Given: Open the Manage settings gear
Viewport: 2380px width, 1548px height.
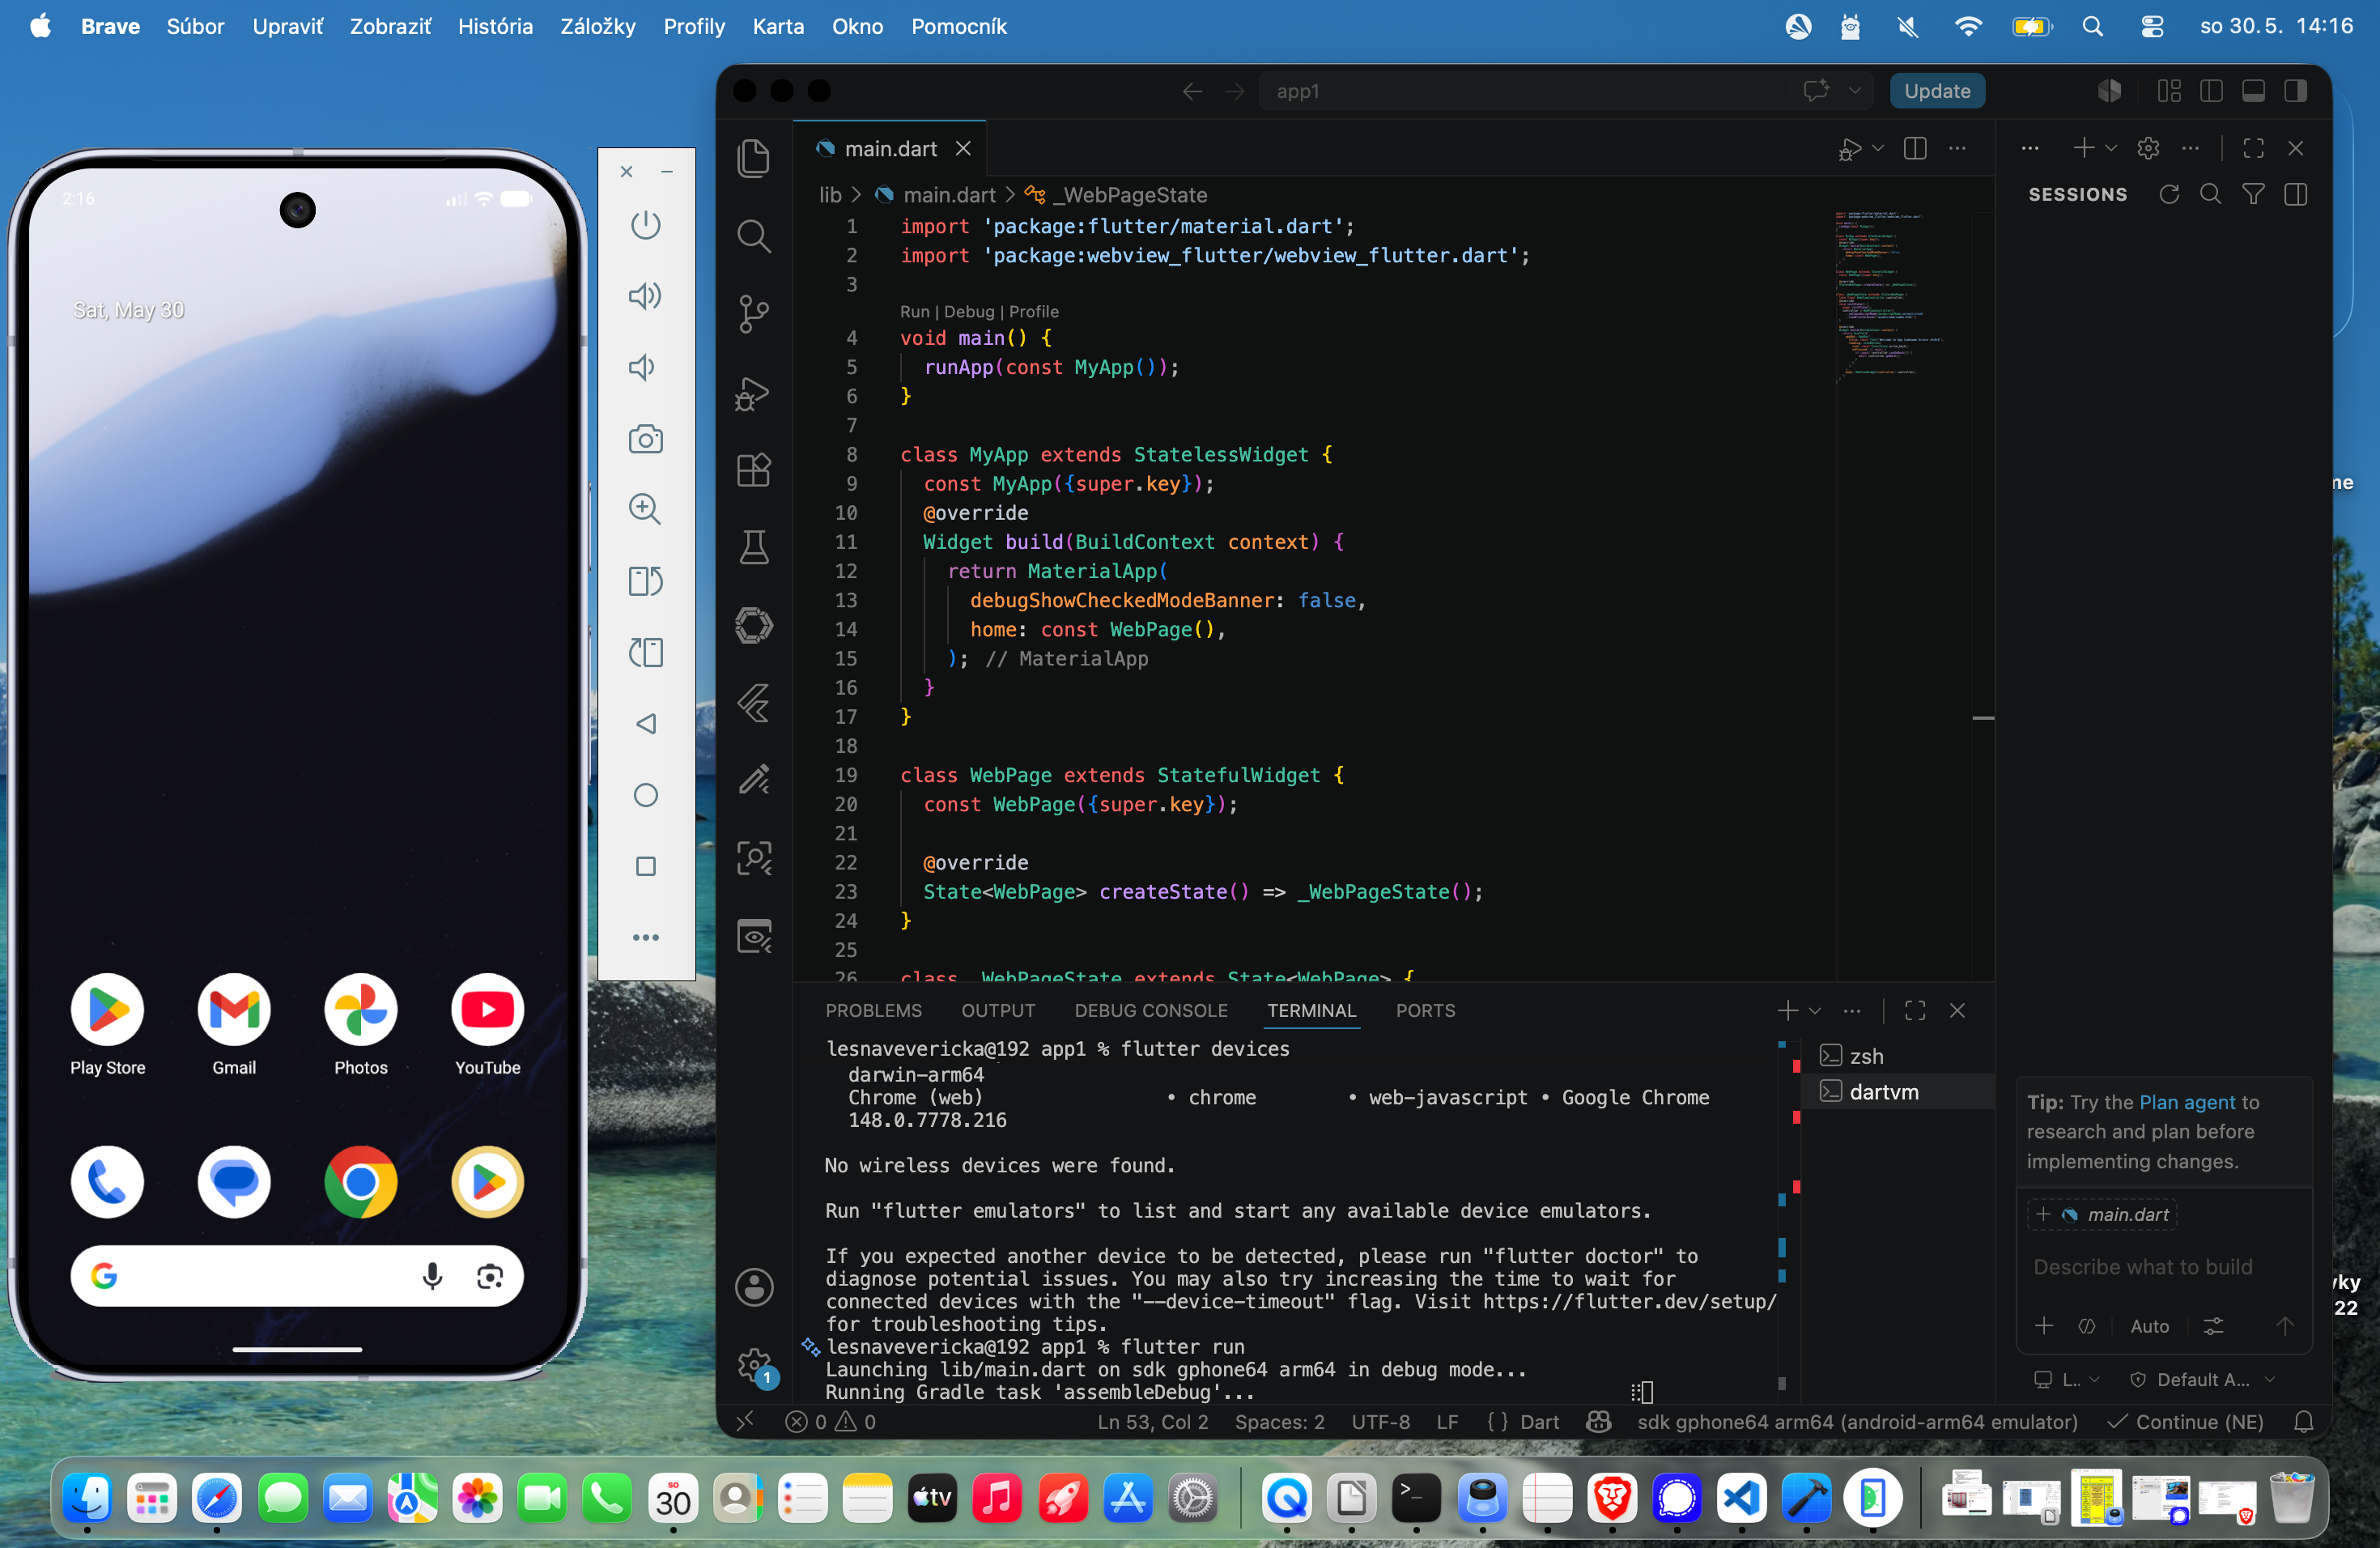Looking at the screenshot, I should coord(754,1364).
